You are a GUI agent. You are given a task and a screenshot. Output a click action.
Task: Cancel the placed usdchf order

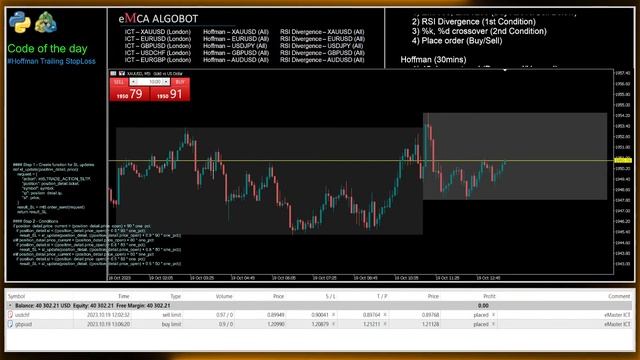(493, 315)
